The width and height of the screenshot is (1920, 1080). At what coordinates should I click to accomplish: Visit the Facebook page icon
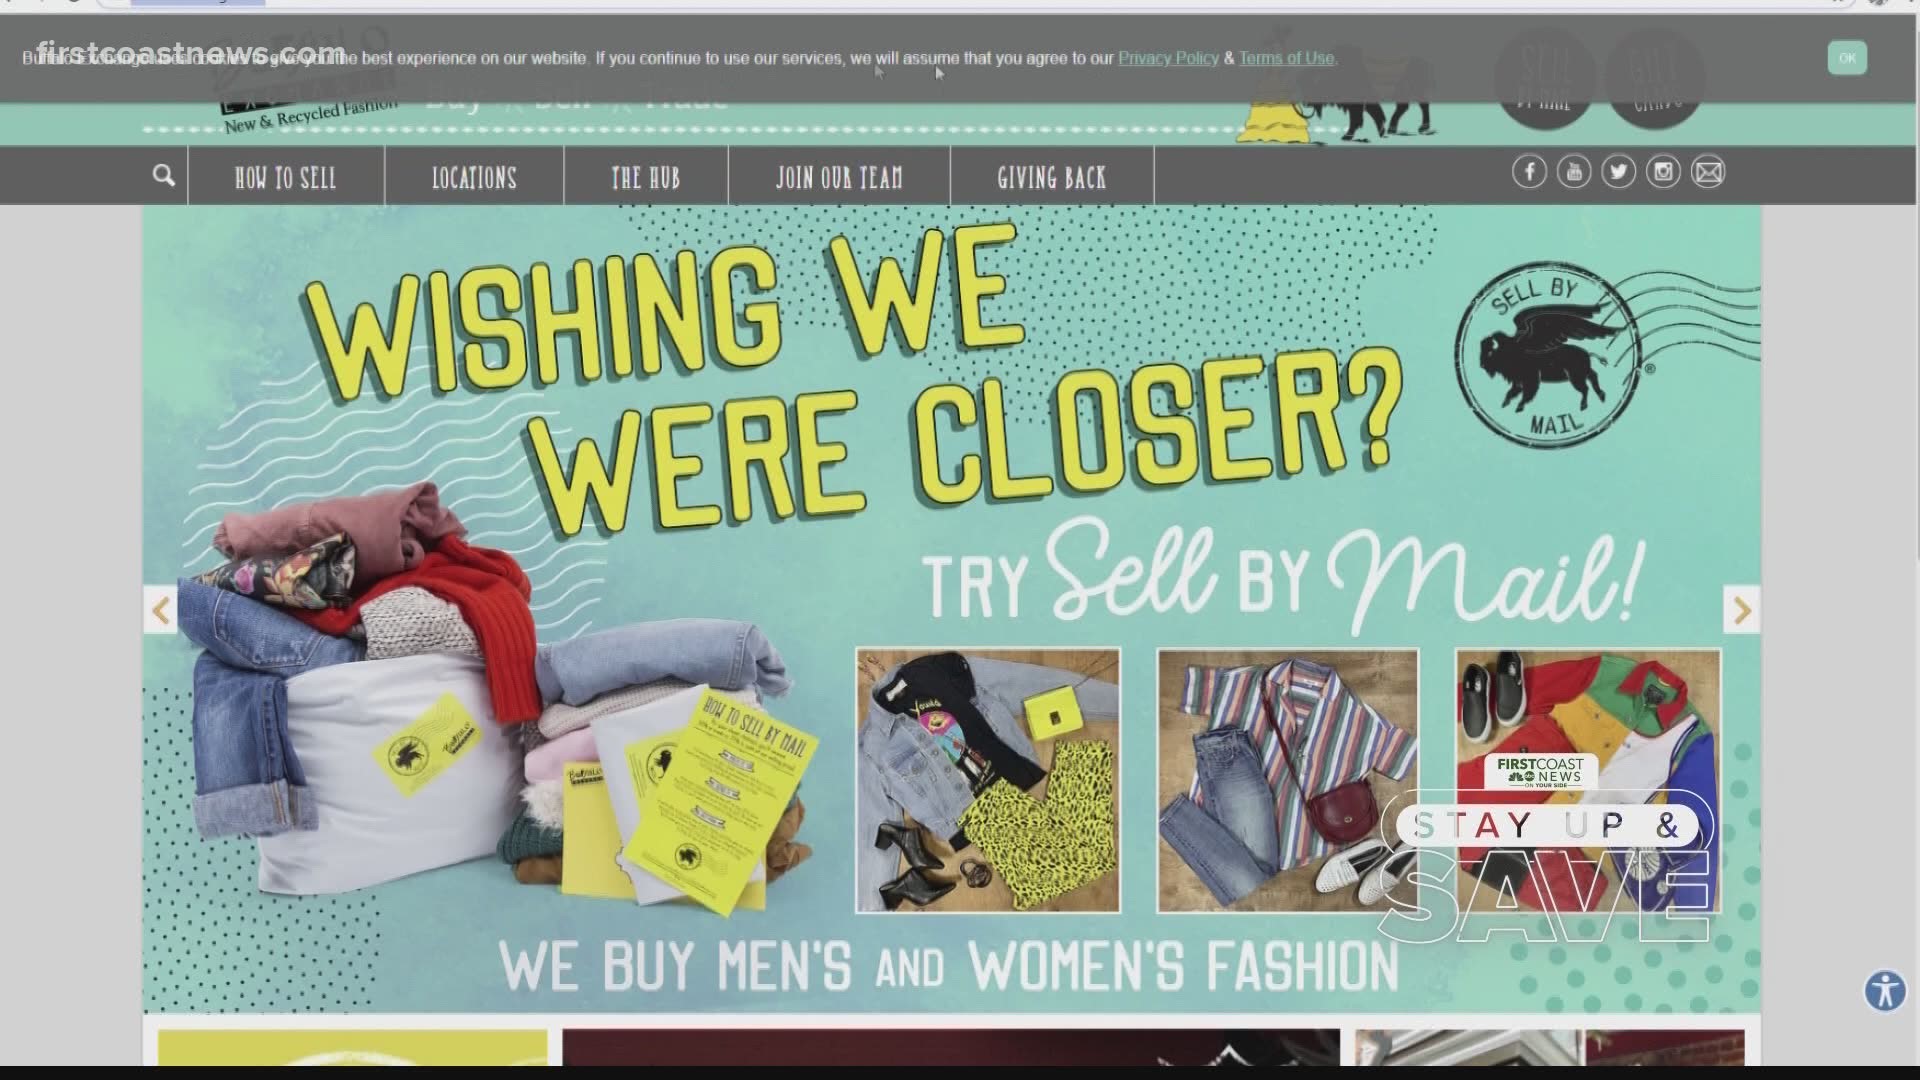[1529, 172]
